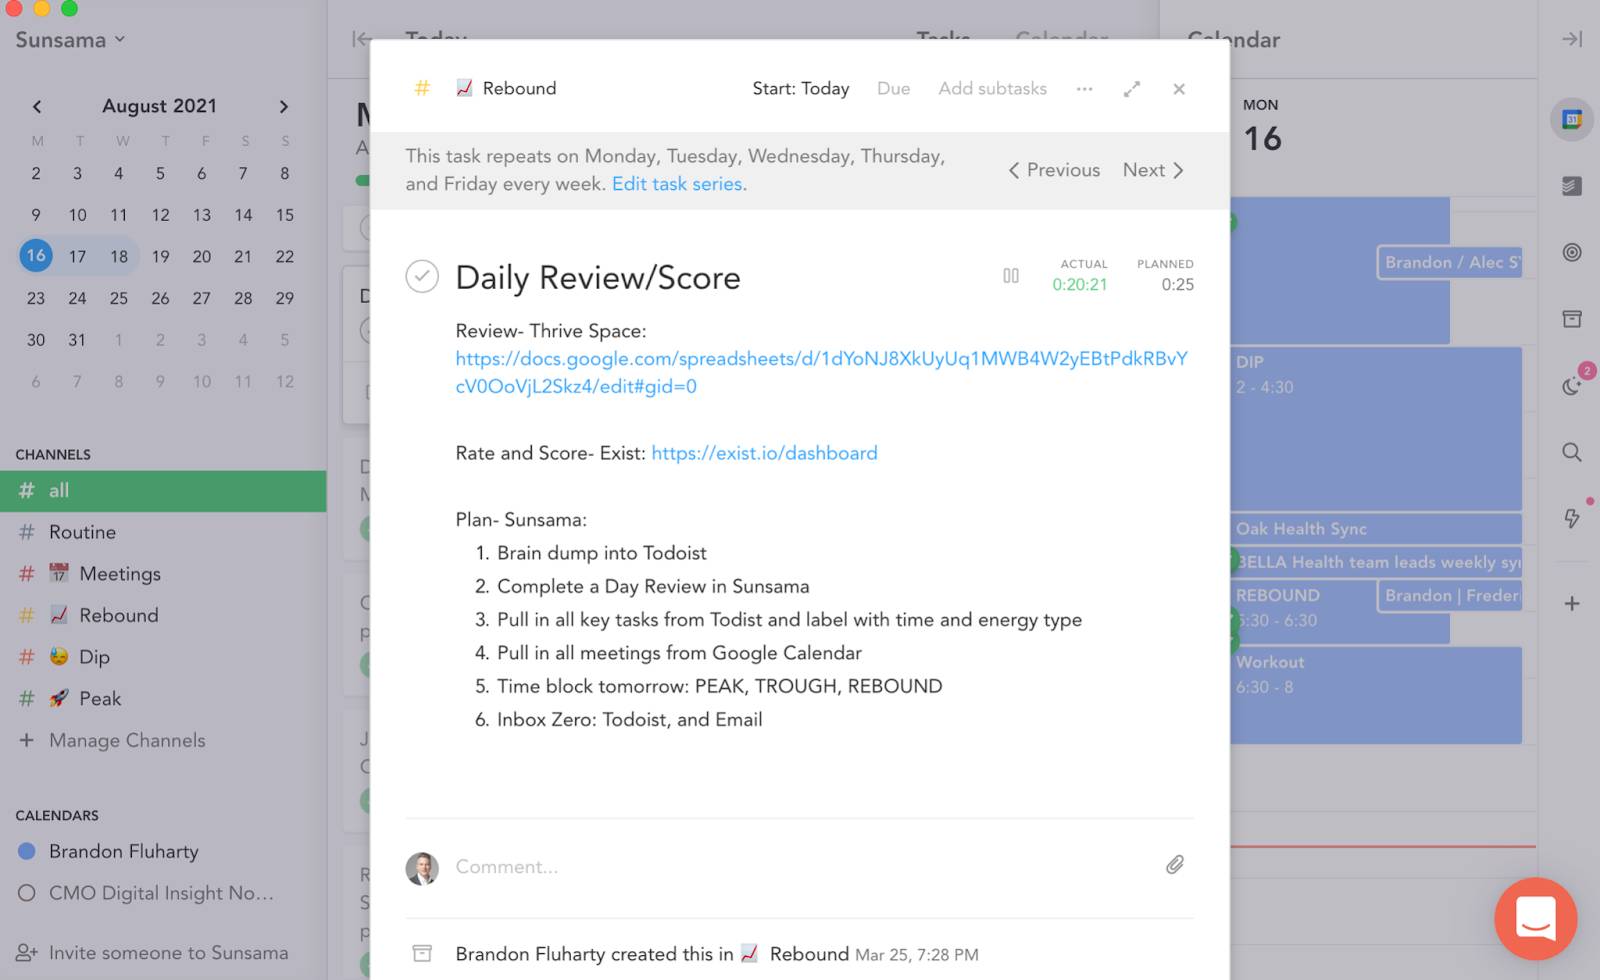This screenshot has height=980, width=1600.
Task: Select August 17 in mini calendar
Action: click(x=77, y=256)
